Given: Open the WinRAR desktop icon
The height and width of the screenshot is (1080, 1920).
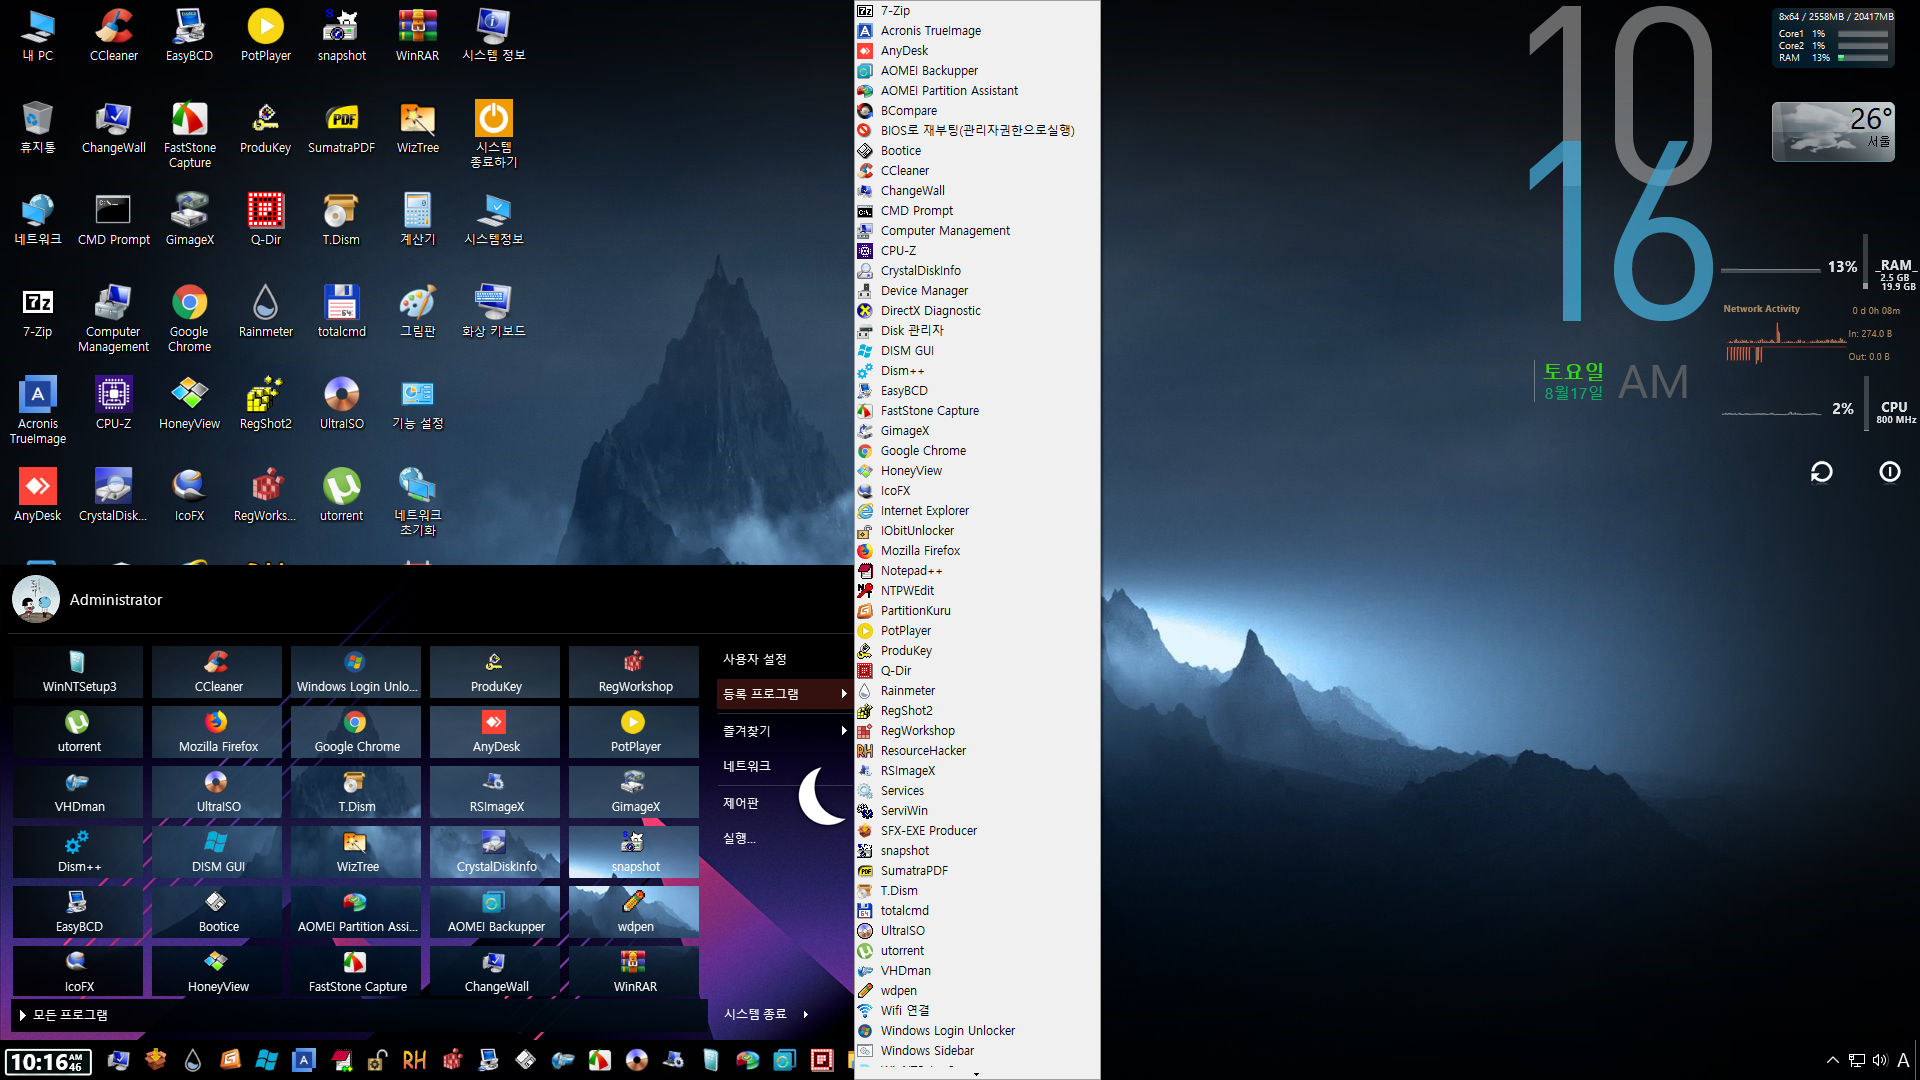Looking at the screenshot, I should point(417,35).
